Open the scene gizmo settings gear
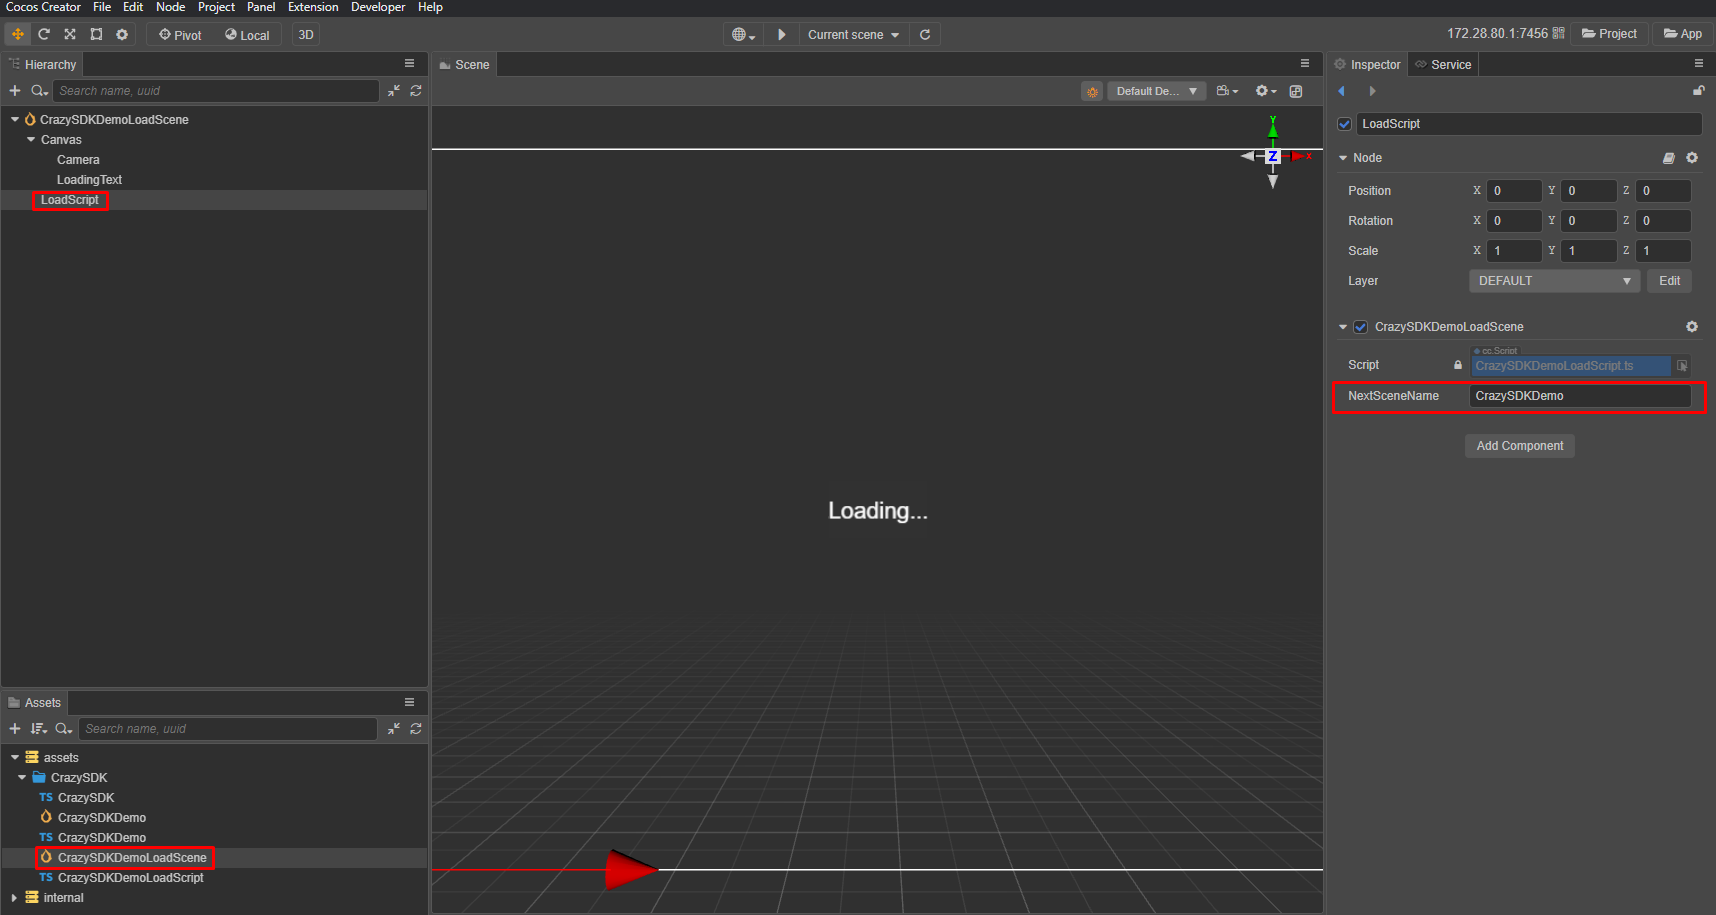The height and width of the screenshot is (915, 1716). 1266,91
